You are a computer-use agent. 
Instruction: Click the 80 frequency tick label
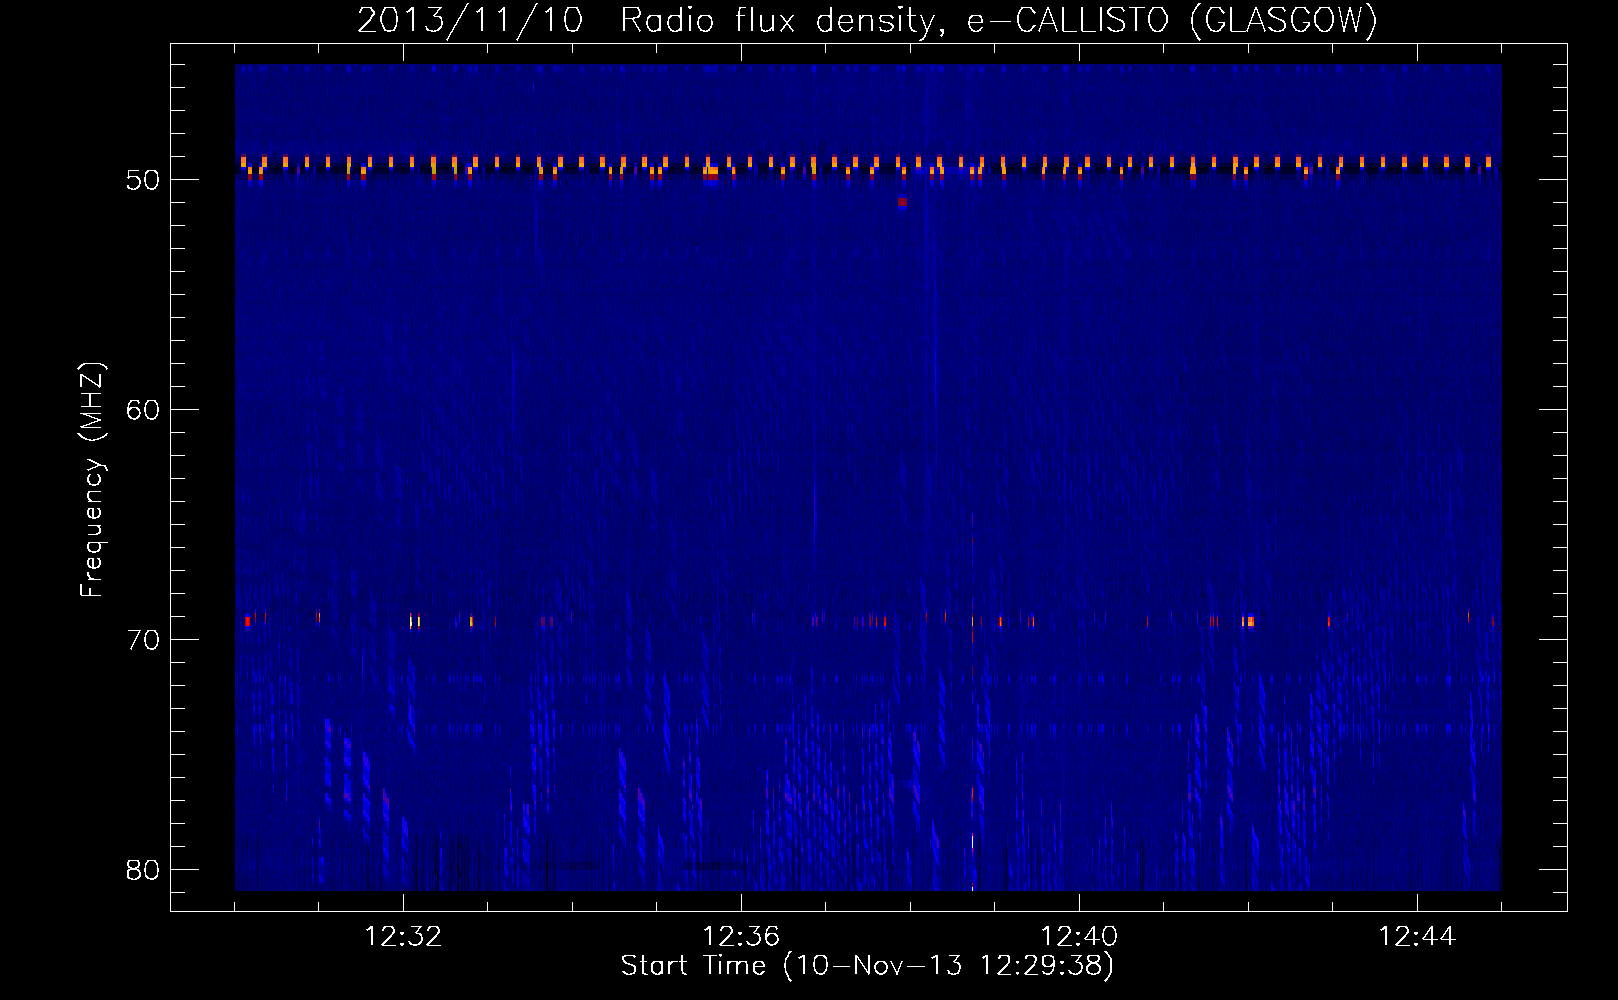pos(143,870)
